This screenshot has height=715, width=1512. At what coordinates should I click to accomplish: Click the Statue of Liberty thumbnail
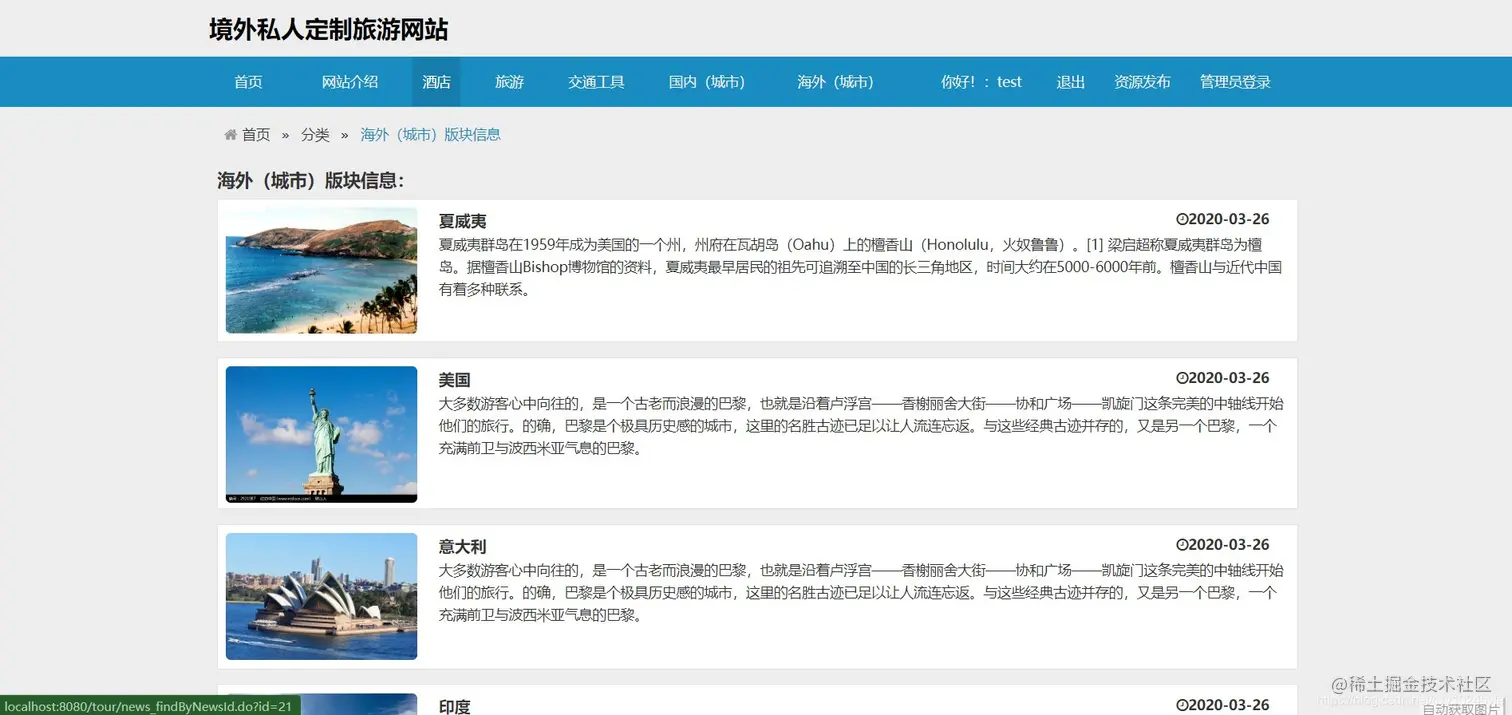321,434
